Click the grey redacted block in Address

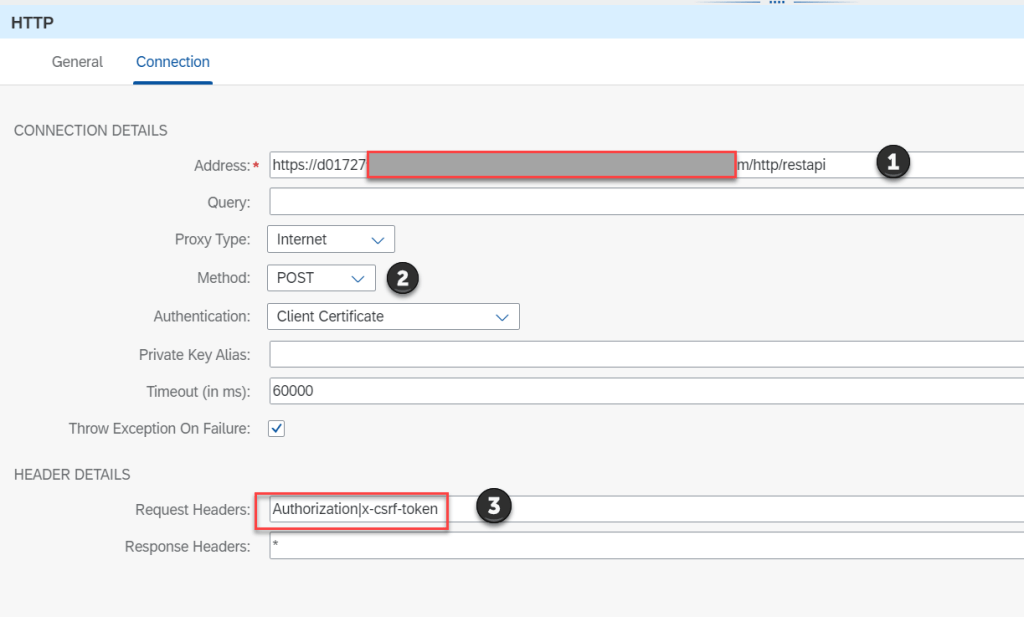click(551, 165)
